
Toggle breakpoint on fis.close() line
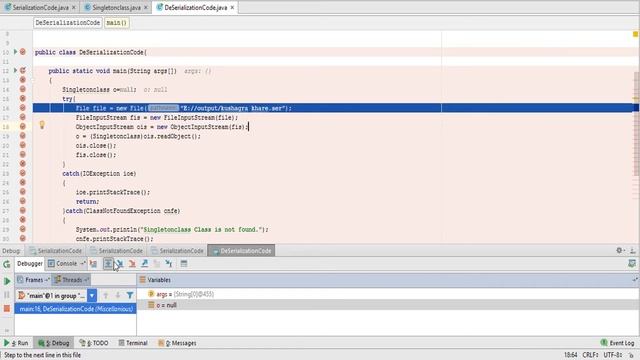point(23,154)
